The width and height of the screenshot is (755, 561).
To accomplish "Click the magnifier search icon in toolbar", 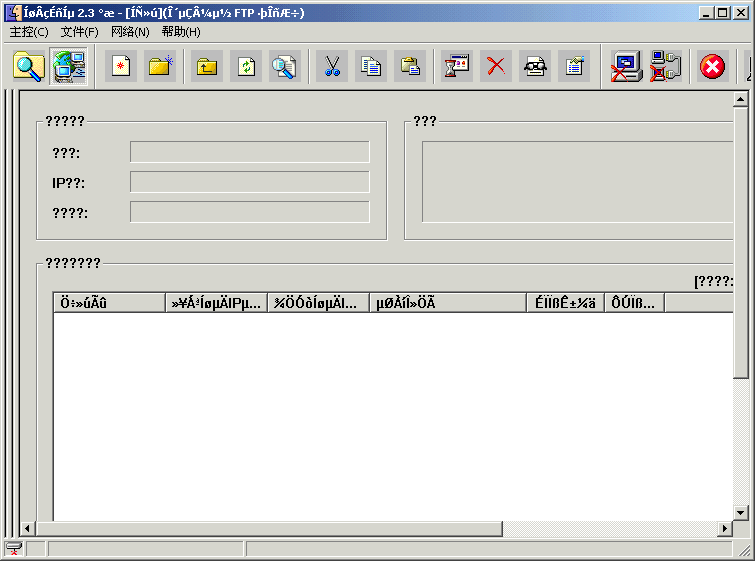I will coord(29,67).
